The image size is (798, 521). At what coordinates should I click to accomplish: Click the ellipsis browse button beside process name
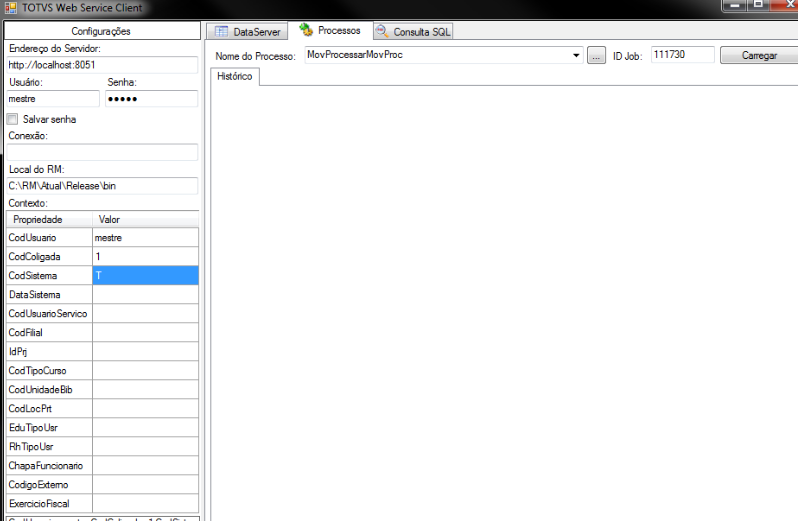pos(596,55)
